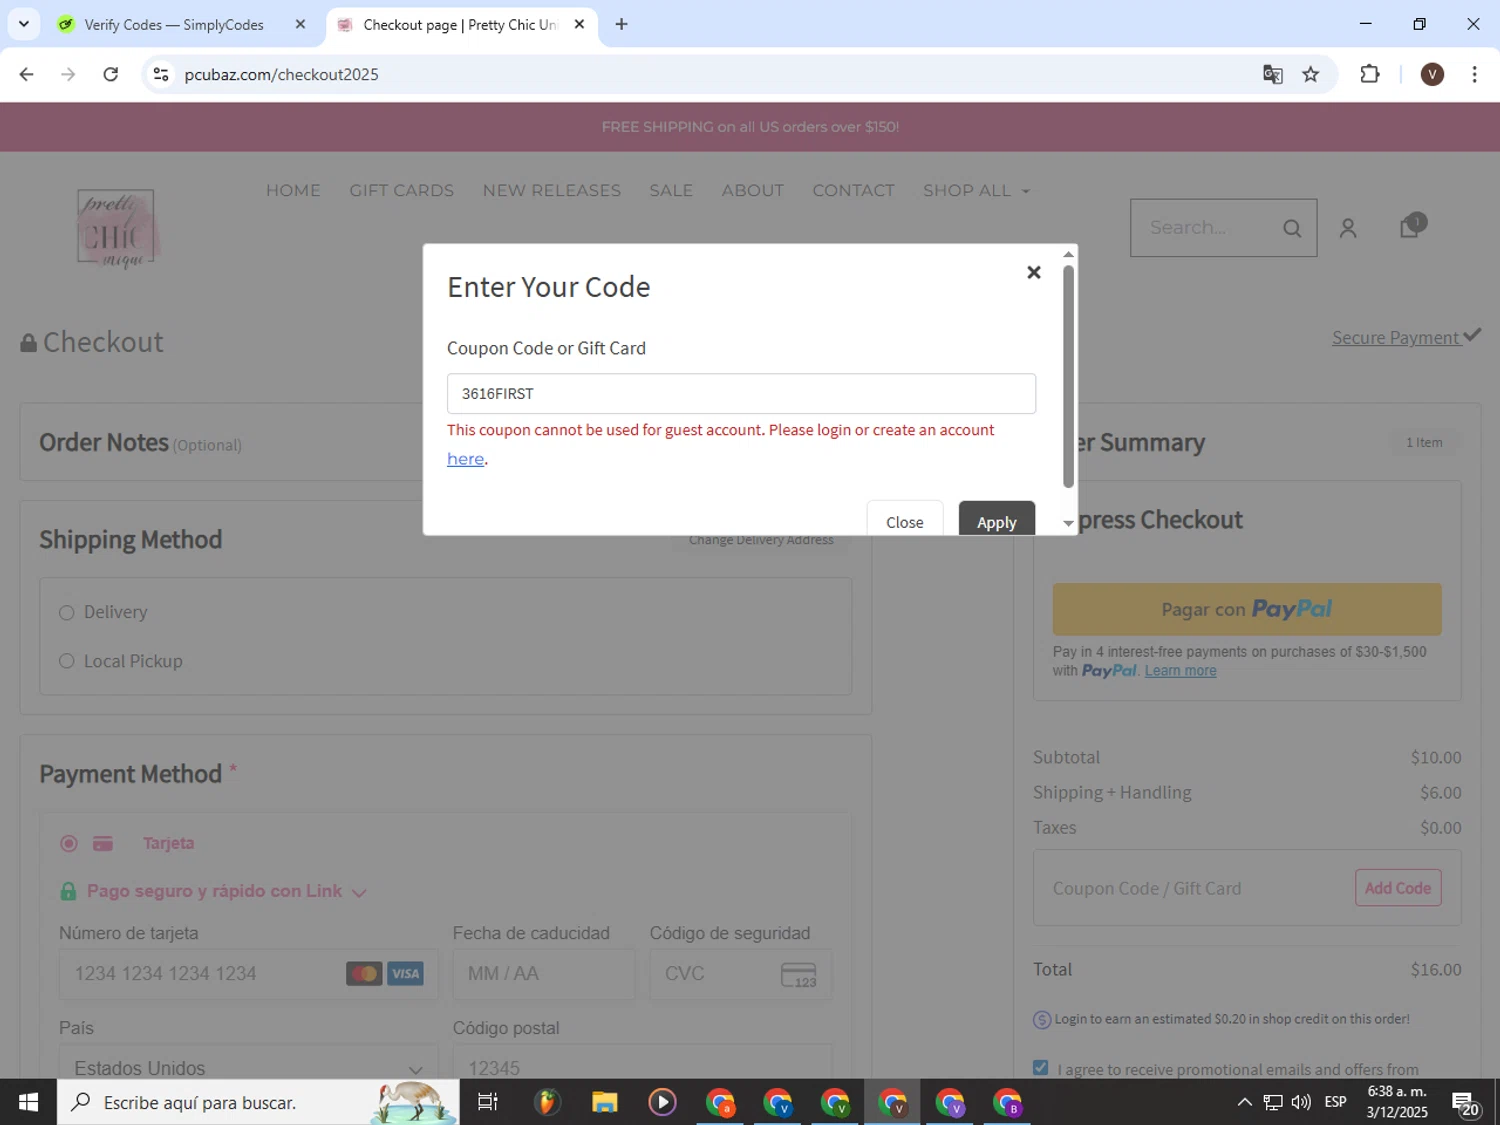Close the Verify Codes tab
Image resolution: width=1500 pixels, height=1125 pixels.
tap(300, 24)
